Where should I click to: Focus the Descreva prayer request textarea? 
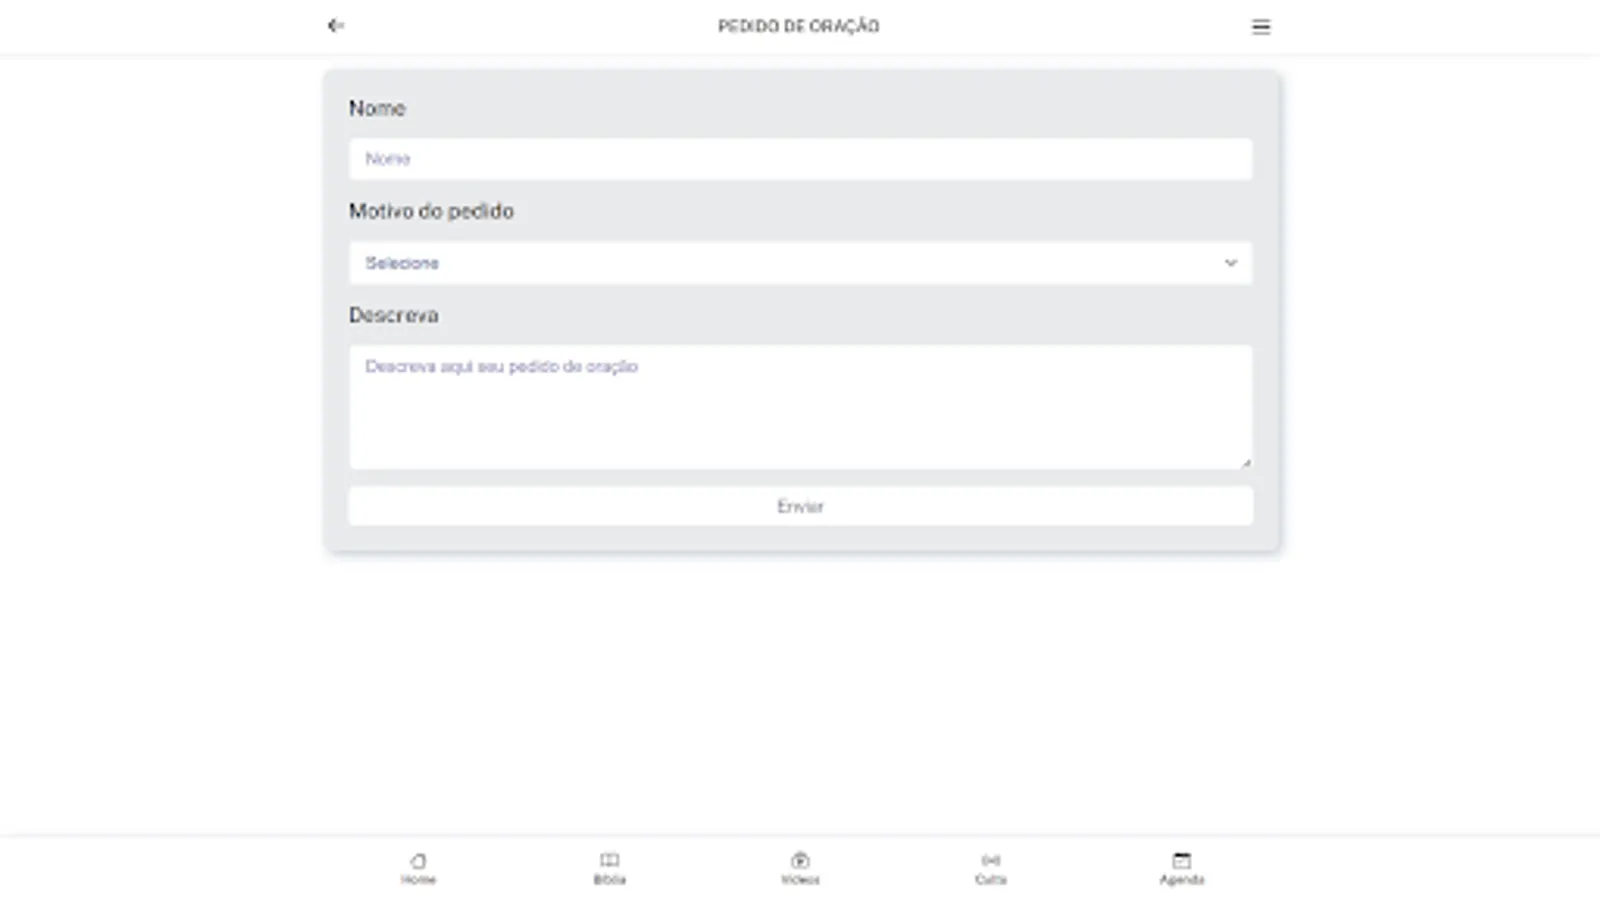pyautogui.click(x=800, y=407)
